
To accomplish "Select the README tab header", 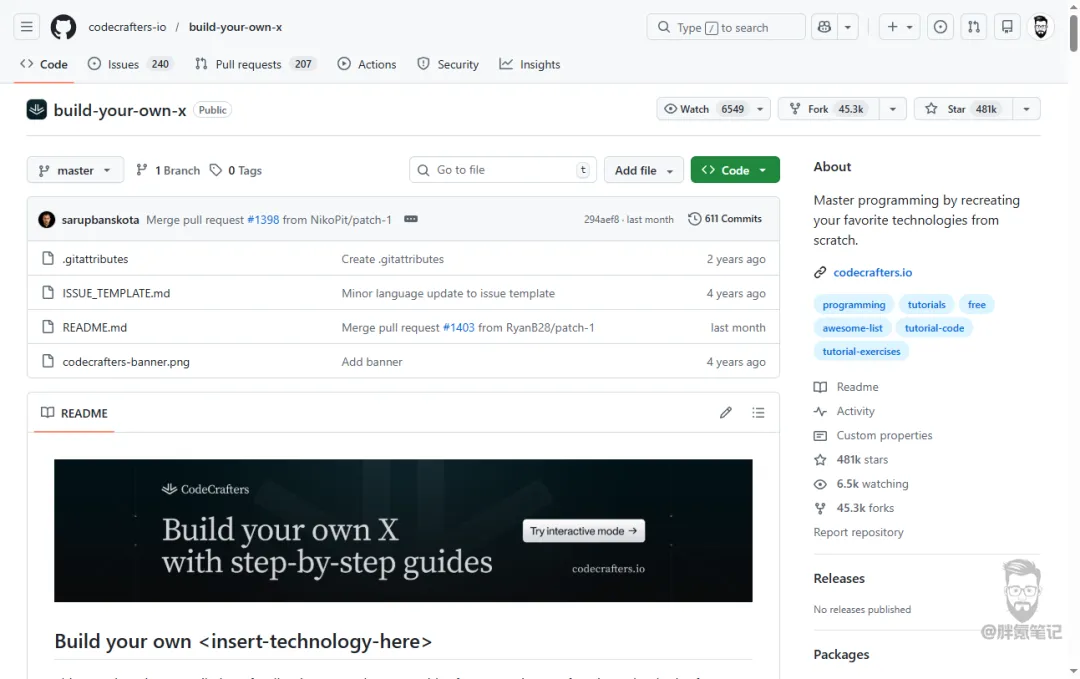I will (74, 413).
